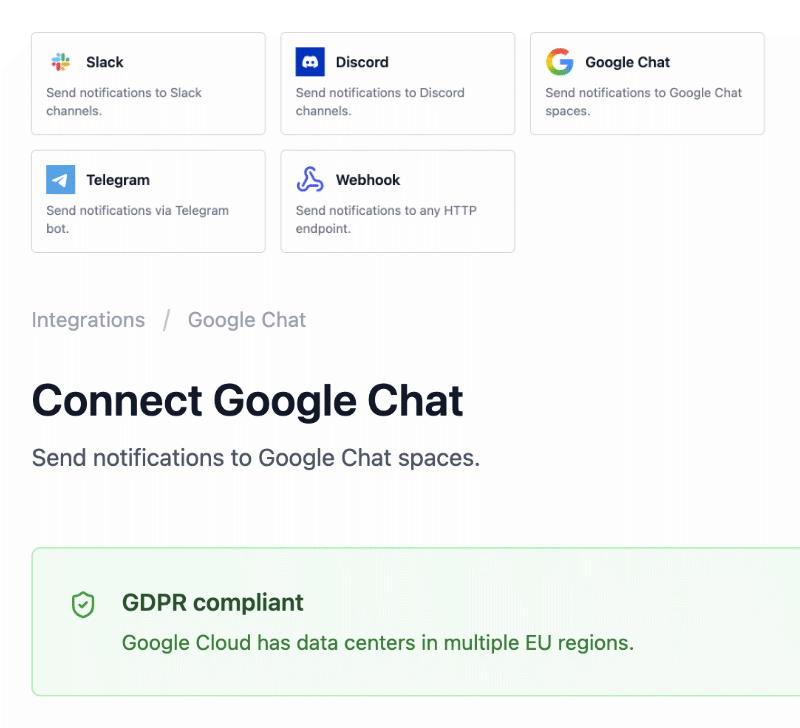
Task: Click "Send notifications via Telegram bot" description
Action: (x=137, y=219)
